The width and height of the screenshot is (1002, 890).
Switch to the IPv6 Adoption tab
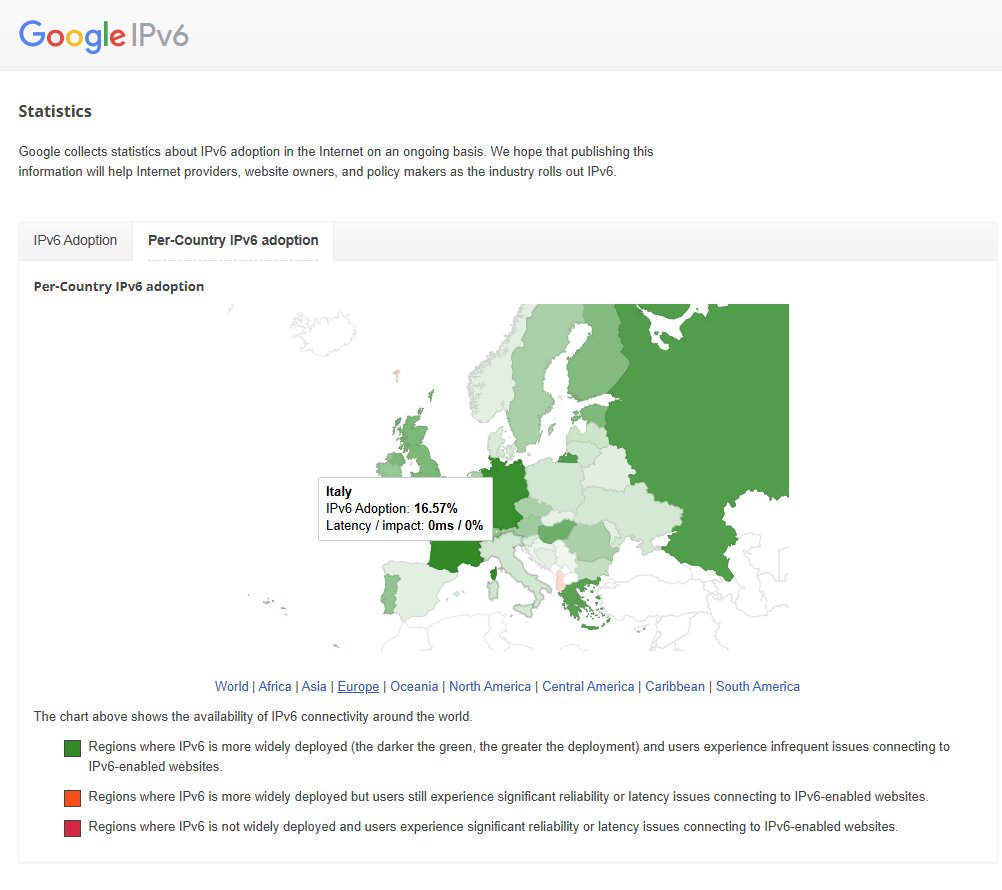click(75, 241)
